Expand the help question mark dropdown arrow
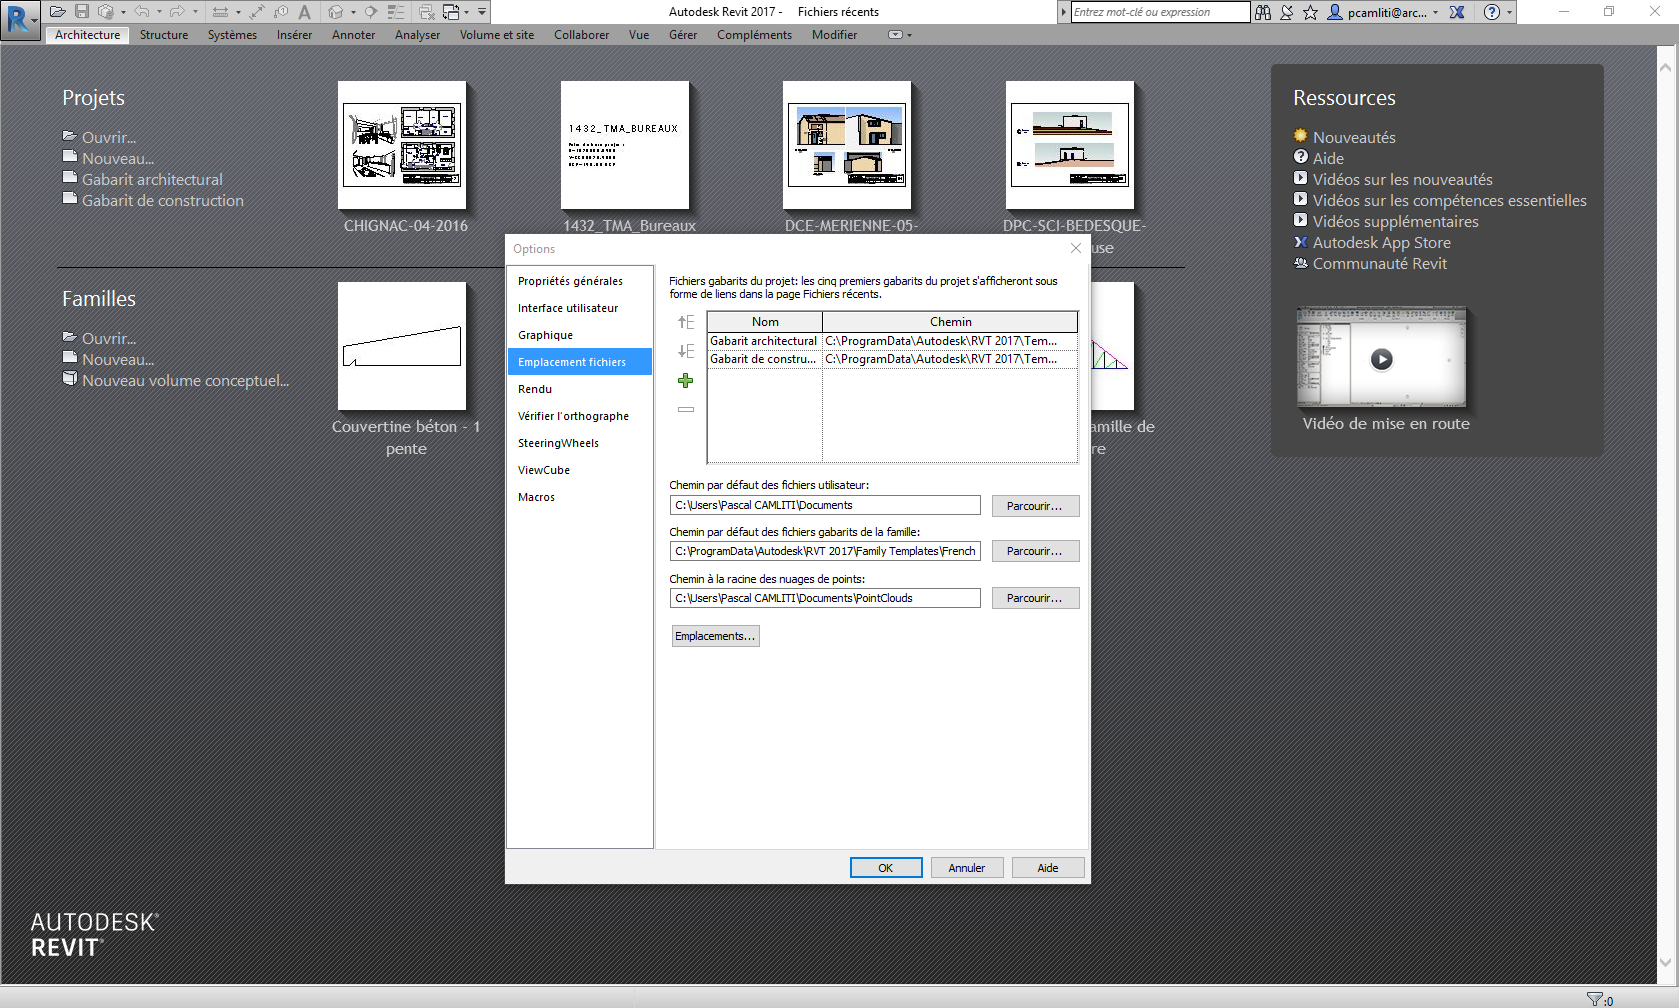The width and height of the screenshot is (1679, 1008). (1509, 13)
